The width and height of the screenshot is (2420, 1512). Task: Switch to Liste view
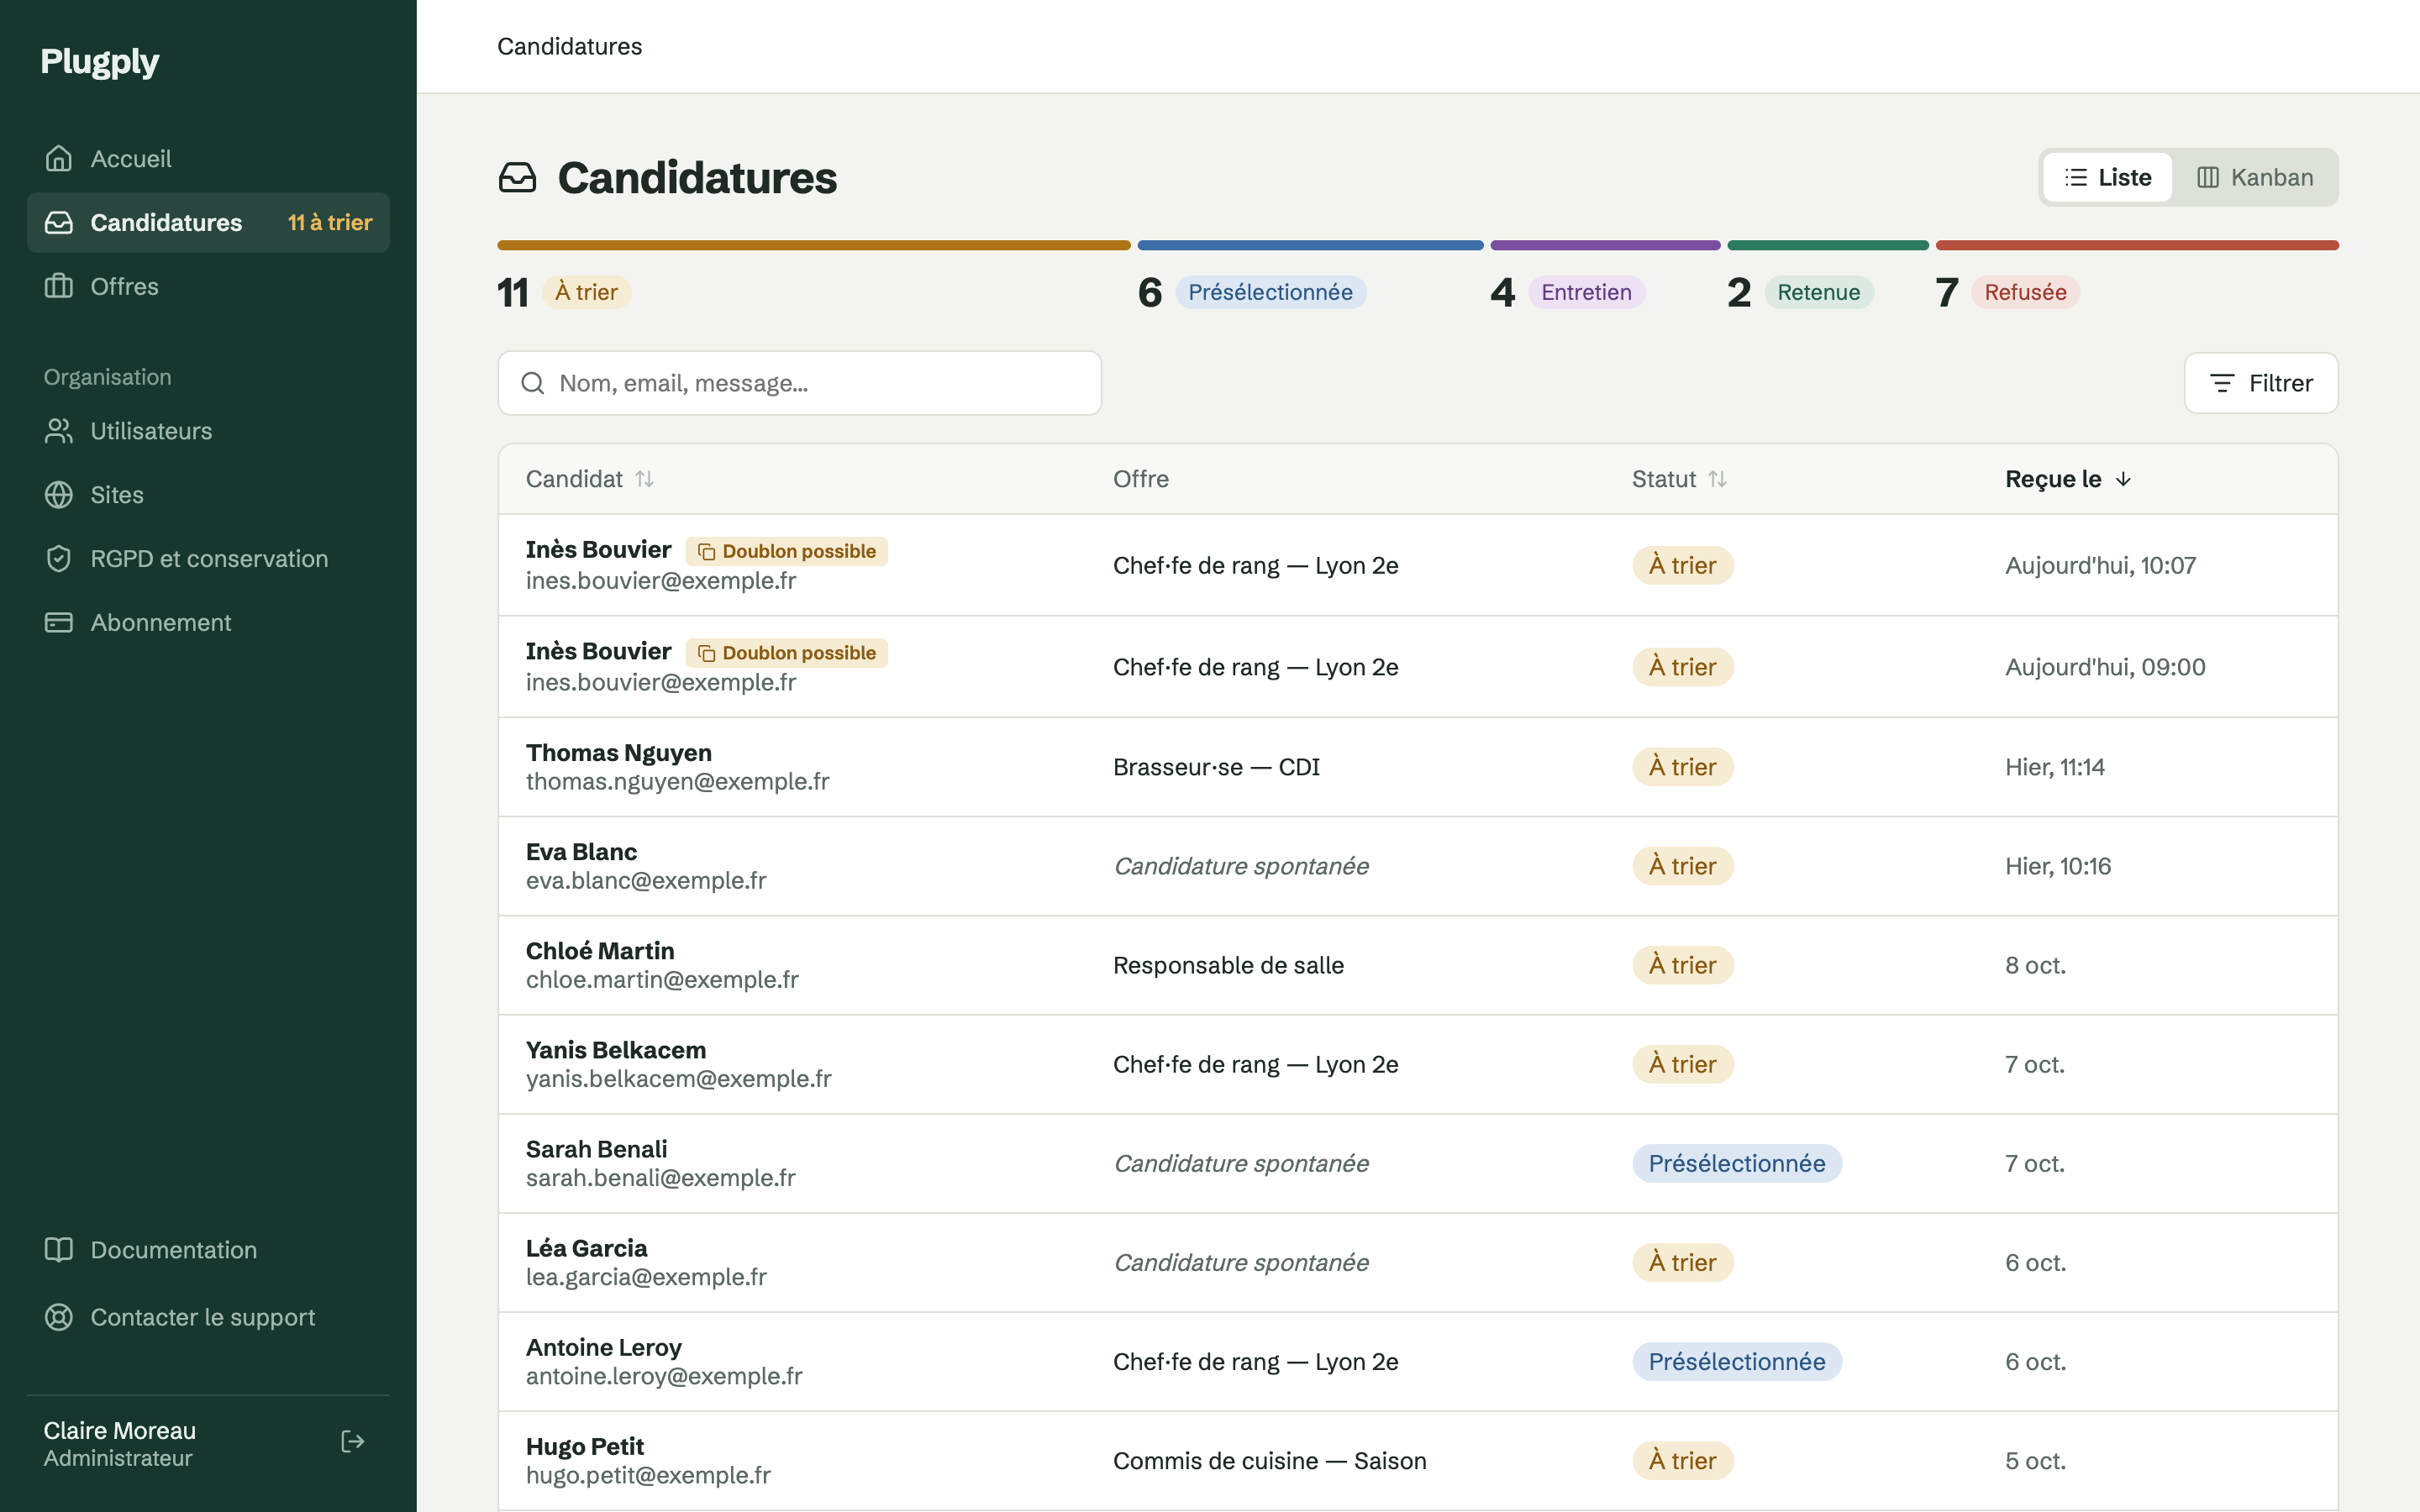2108,177
